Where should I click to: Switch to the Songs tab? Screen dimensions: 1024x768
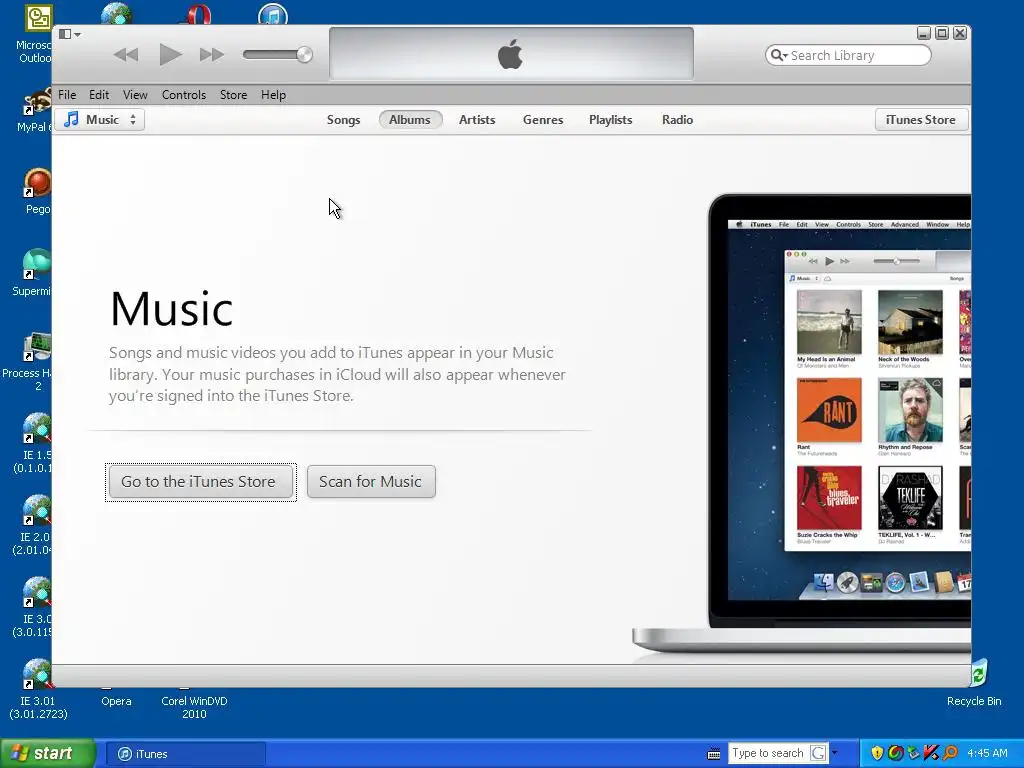344,120
